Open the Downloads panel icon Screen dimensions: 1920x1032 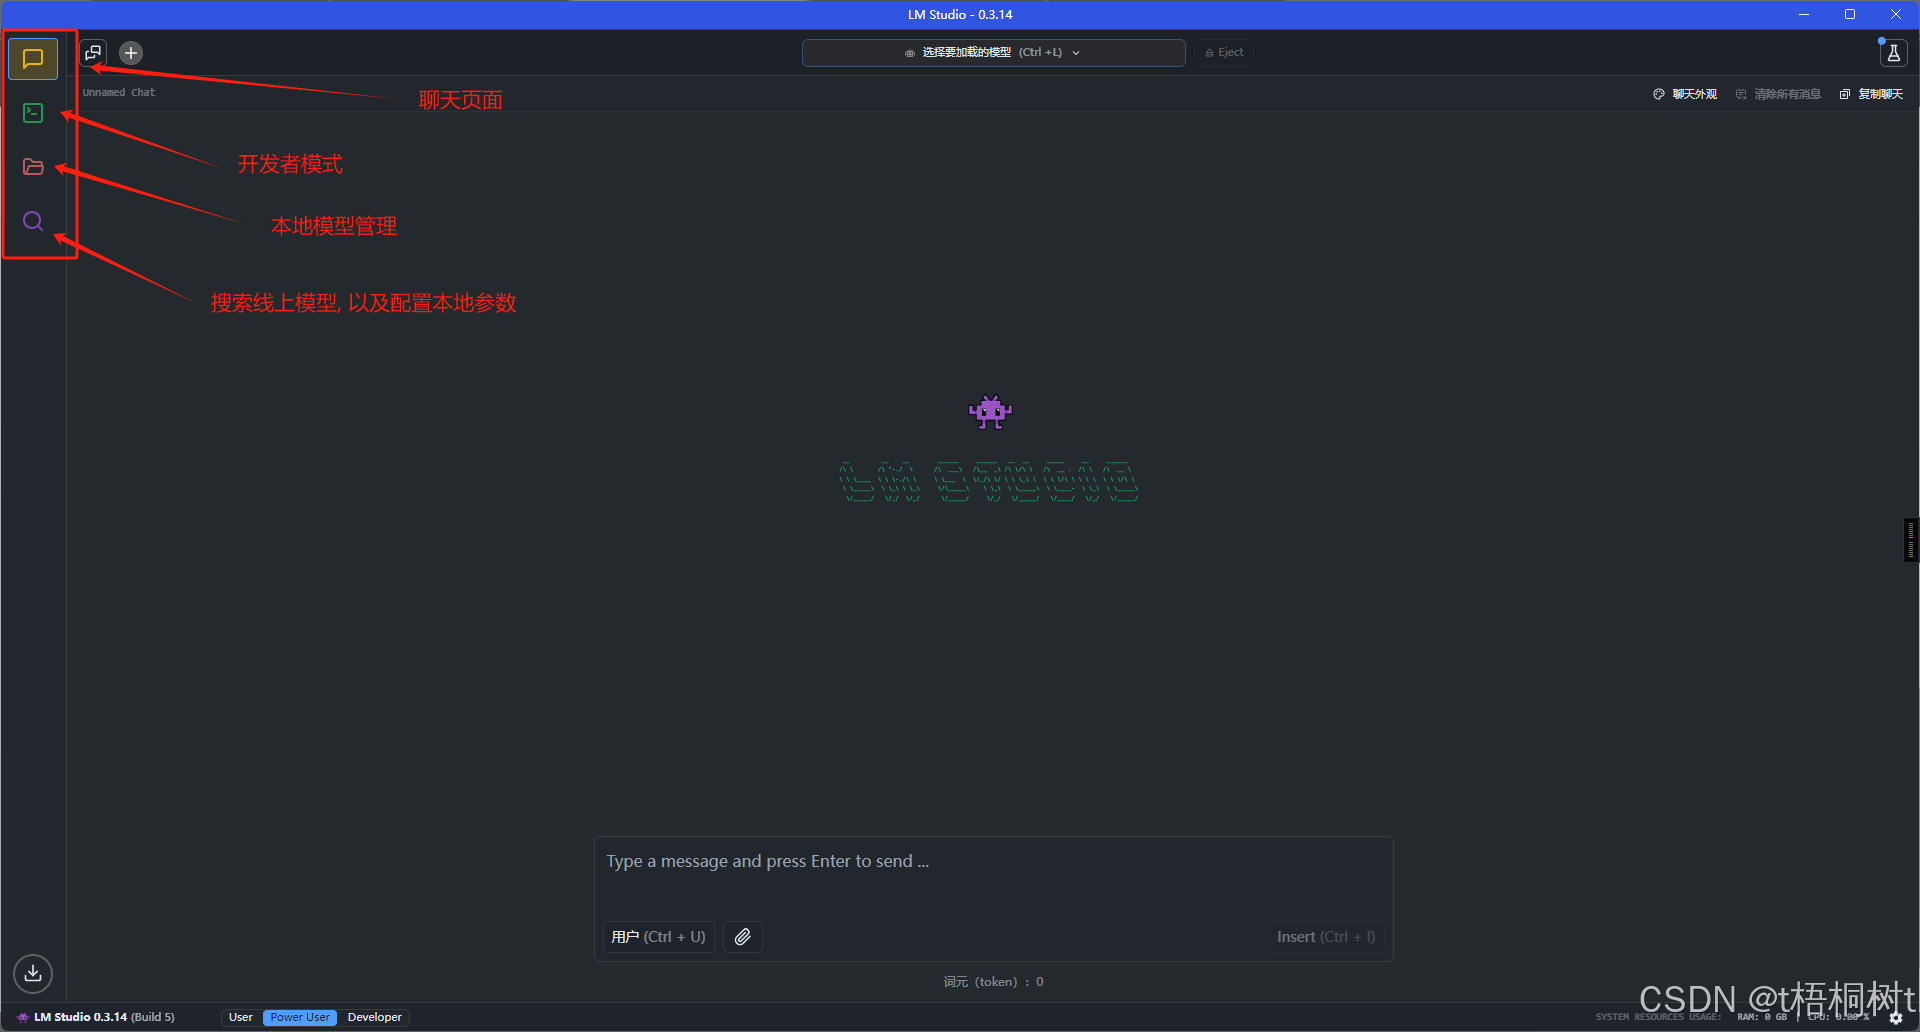coord(33,973)
